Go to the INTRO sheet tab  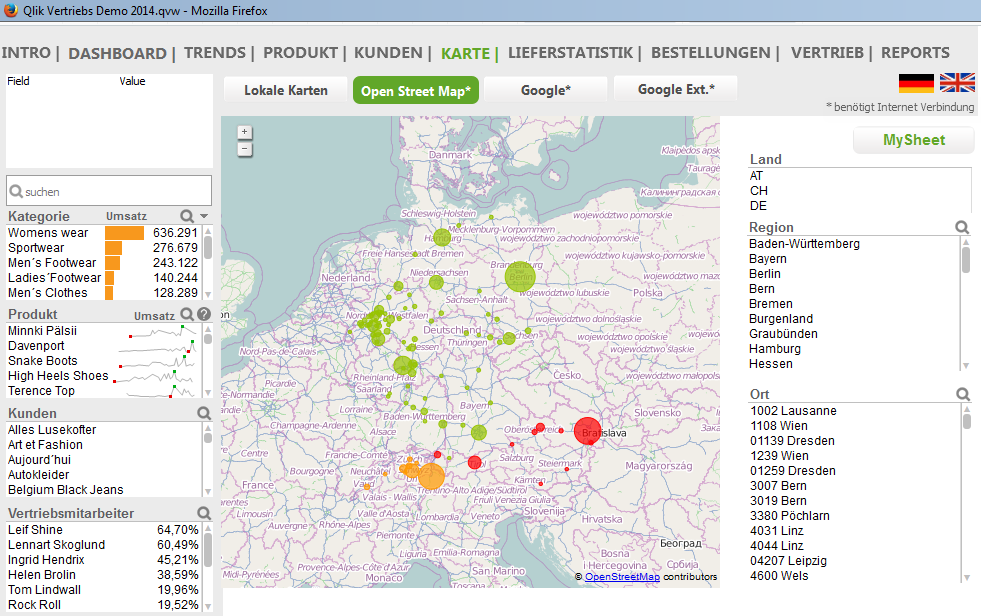[x=26, y=53]
